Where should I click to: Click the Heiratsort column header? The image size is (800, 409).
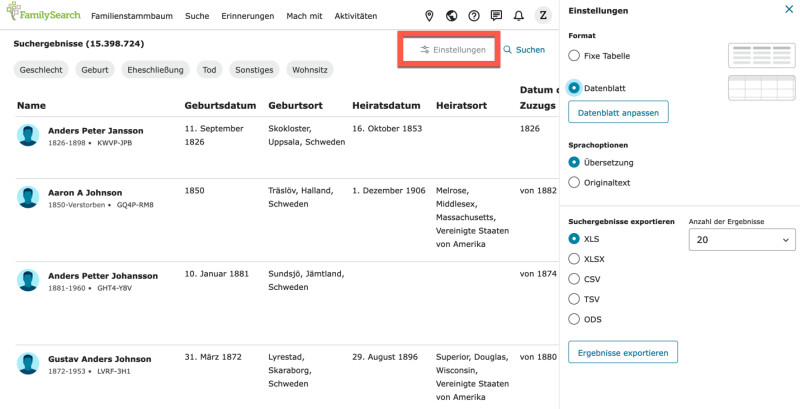[x=461, y=106]
